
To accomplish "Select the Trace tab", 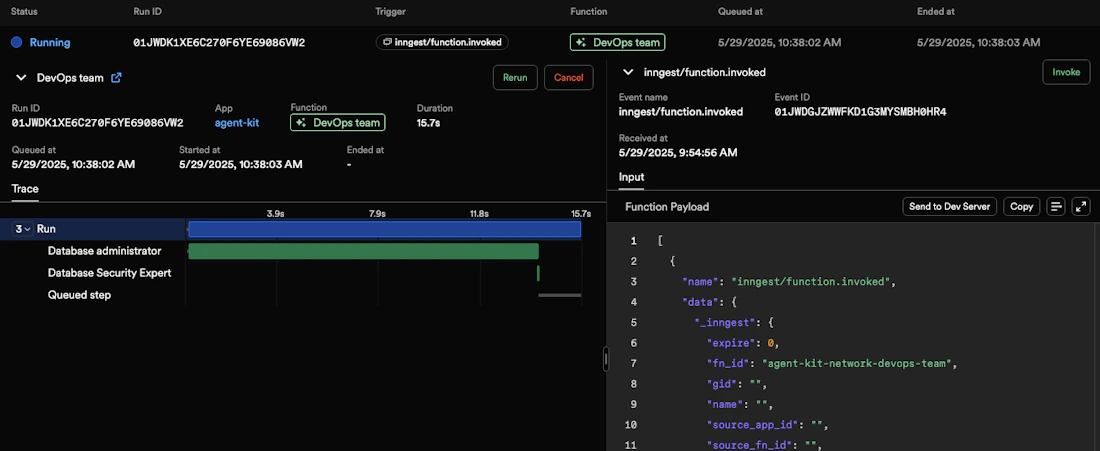I will click(25, 189).
